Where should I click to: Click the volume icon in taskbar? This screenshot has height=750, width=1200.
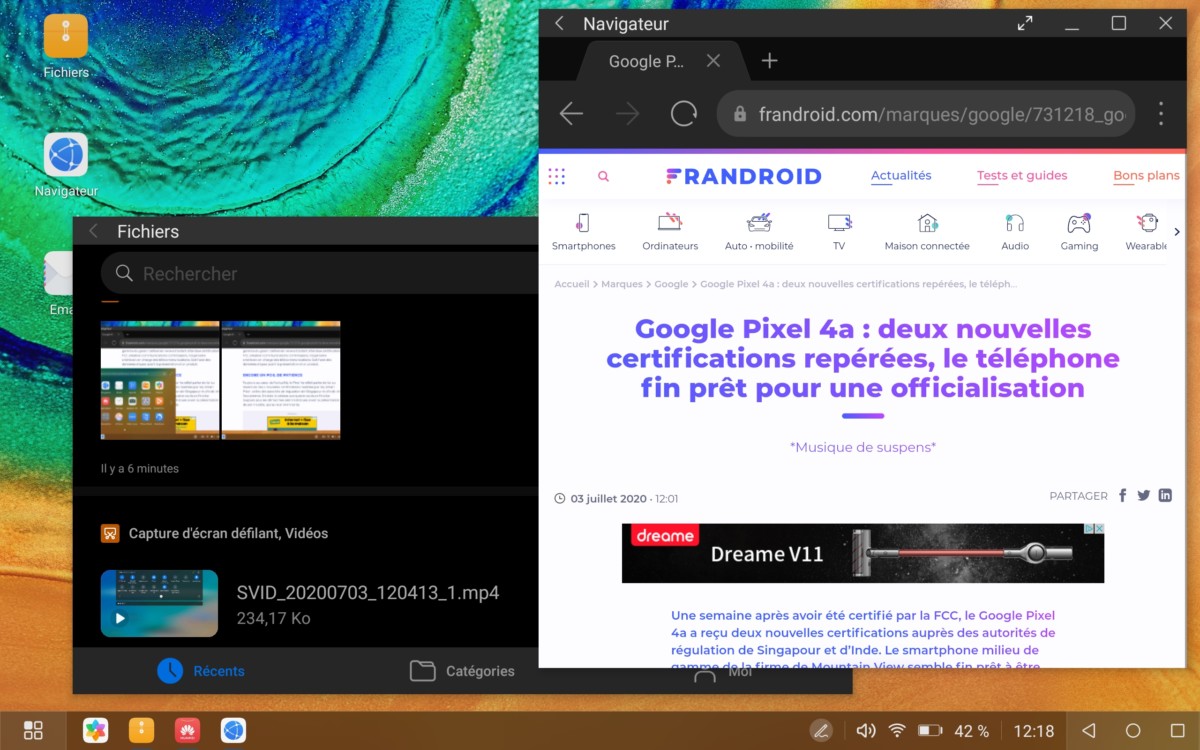coord(866,731)
